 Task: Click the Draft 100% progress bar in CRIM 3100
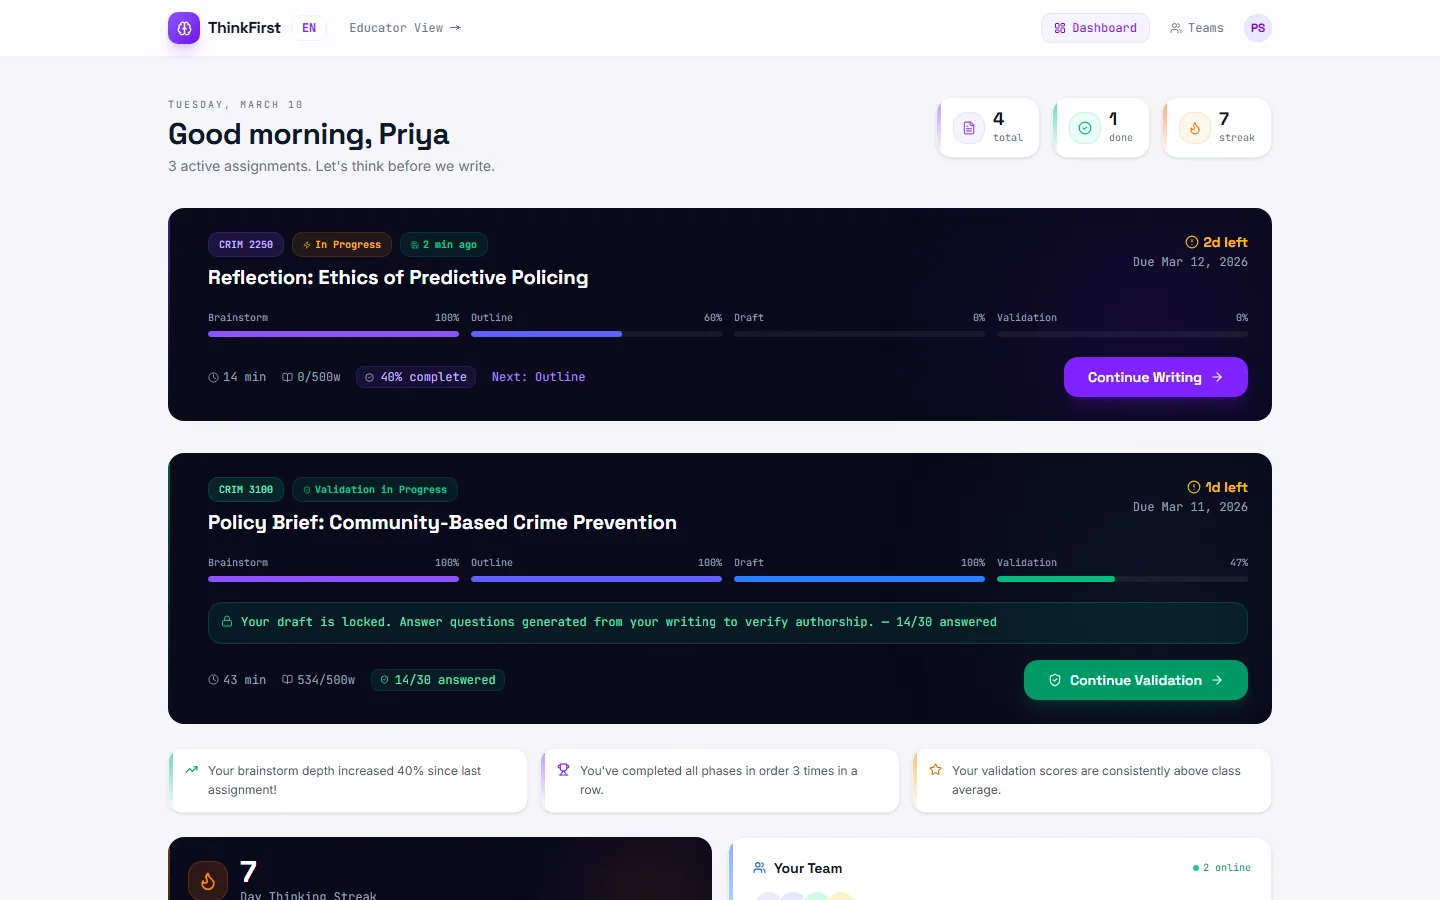[x=859, y=579]
